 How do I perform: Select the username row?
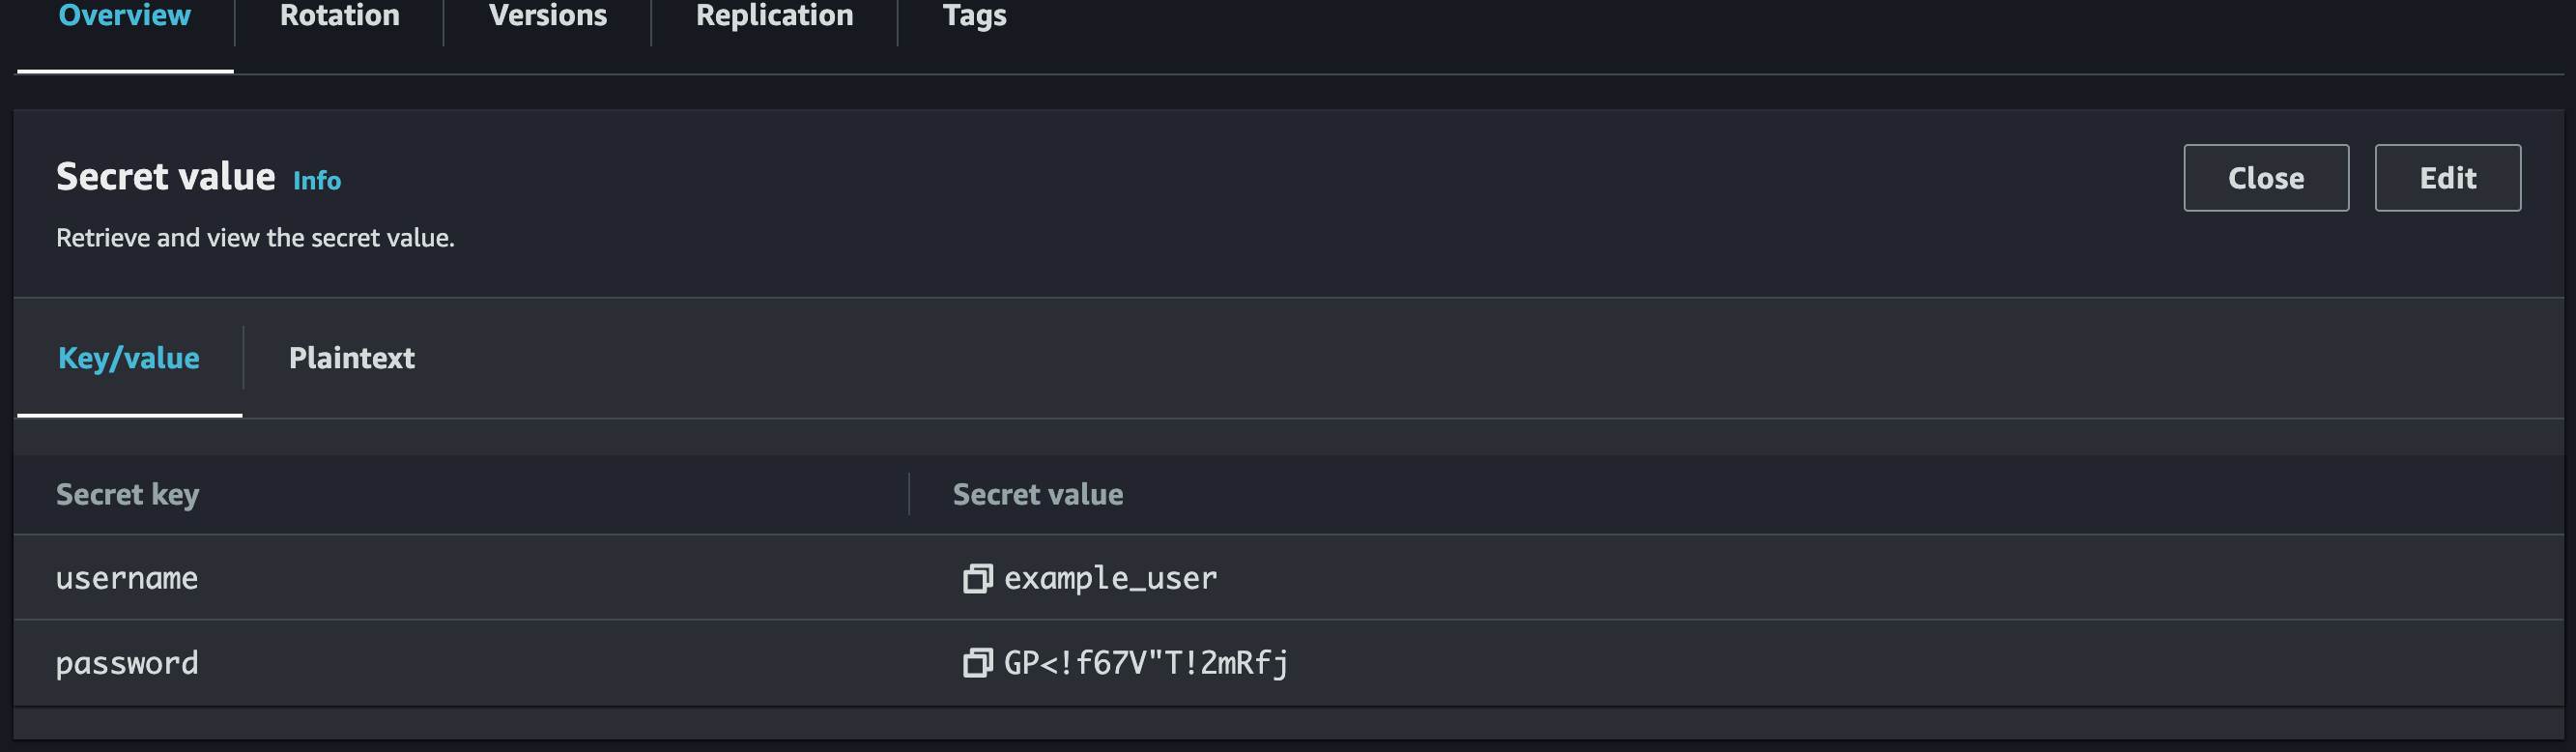click(127, 577)
